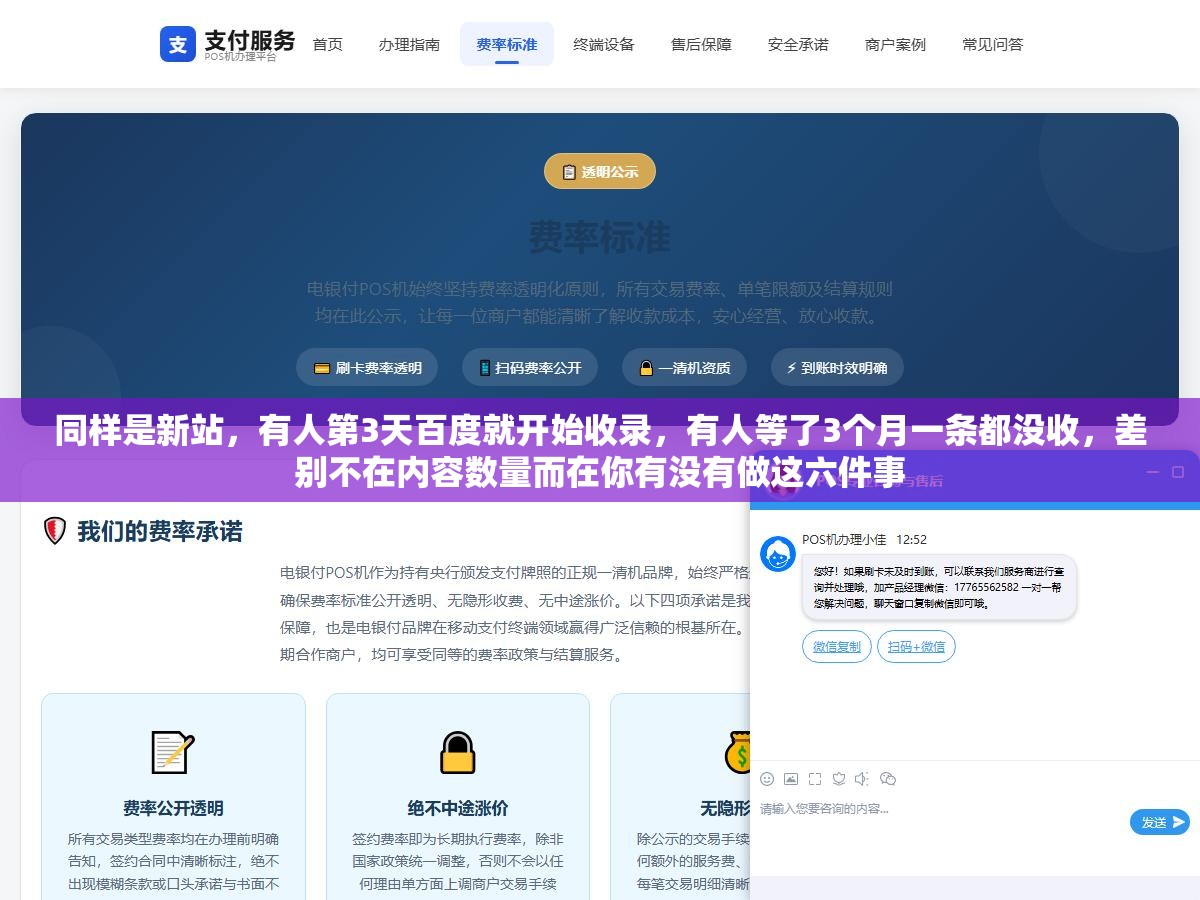This screenshot has width=1200, height=900.
Task: Click the WeChat icon in chat toolbar
Action: [888, 778]
